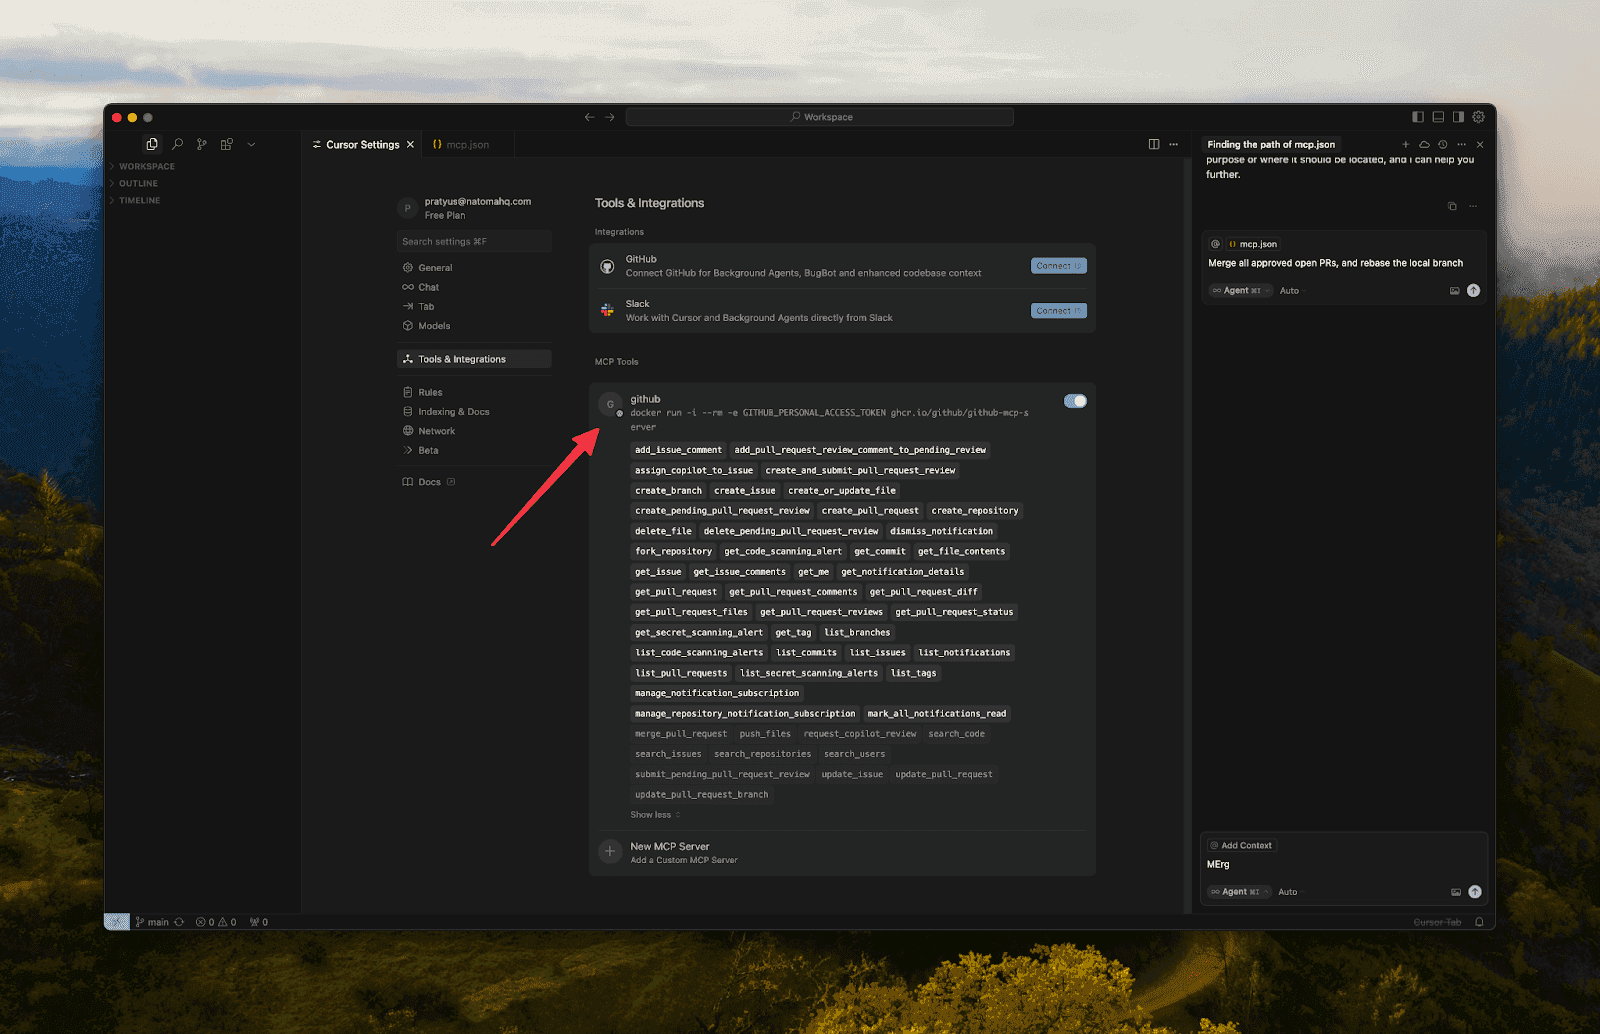
Task: Attach image in earlier message box
Action: pyautogui.click(x=1455, y=291)
